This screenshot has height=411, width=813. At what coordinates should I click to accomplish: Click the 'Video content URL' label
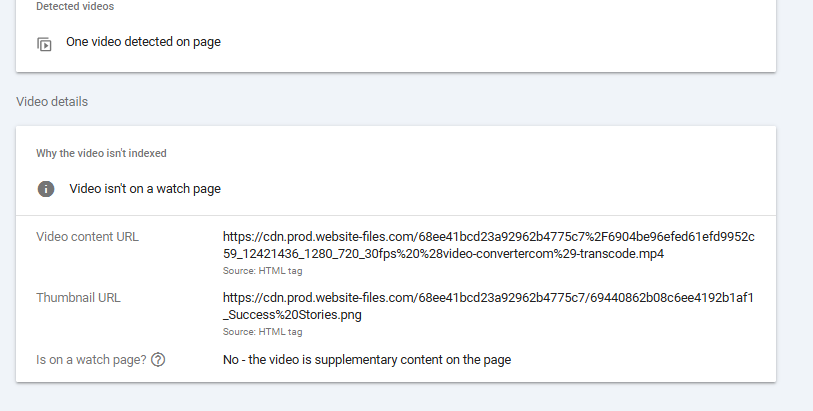pyautogui.click(x=87, y=237)
